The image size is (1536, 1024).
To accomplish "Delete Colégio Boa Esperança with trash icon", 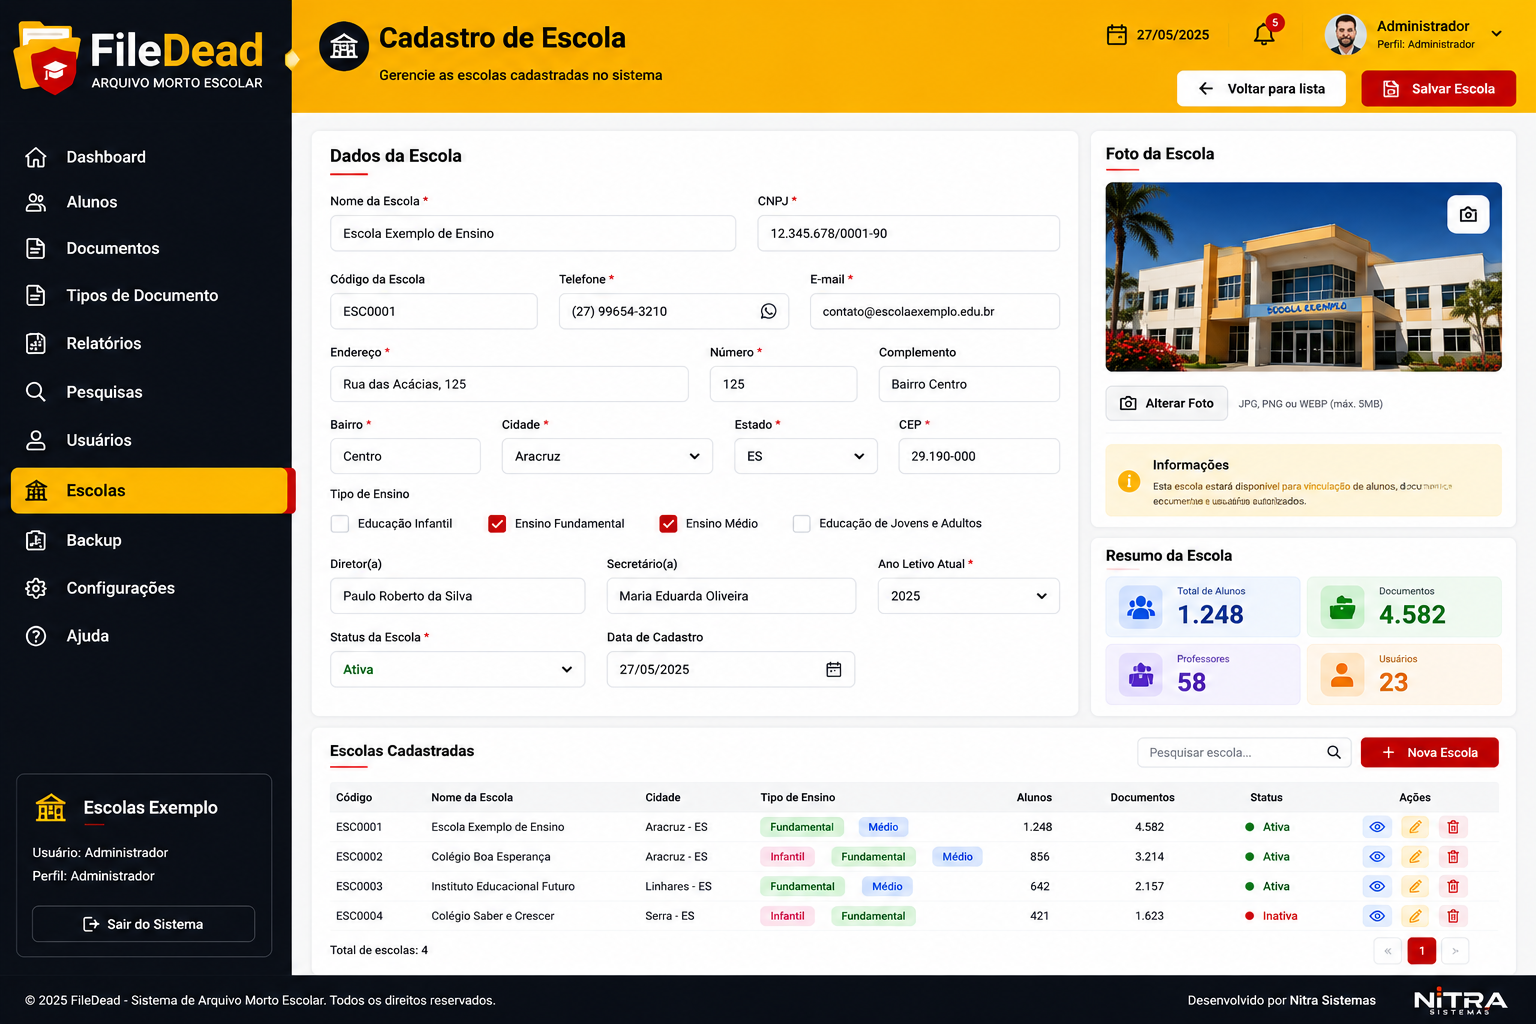I will [1453, 857].
